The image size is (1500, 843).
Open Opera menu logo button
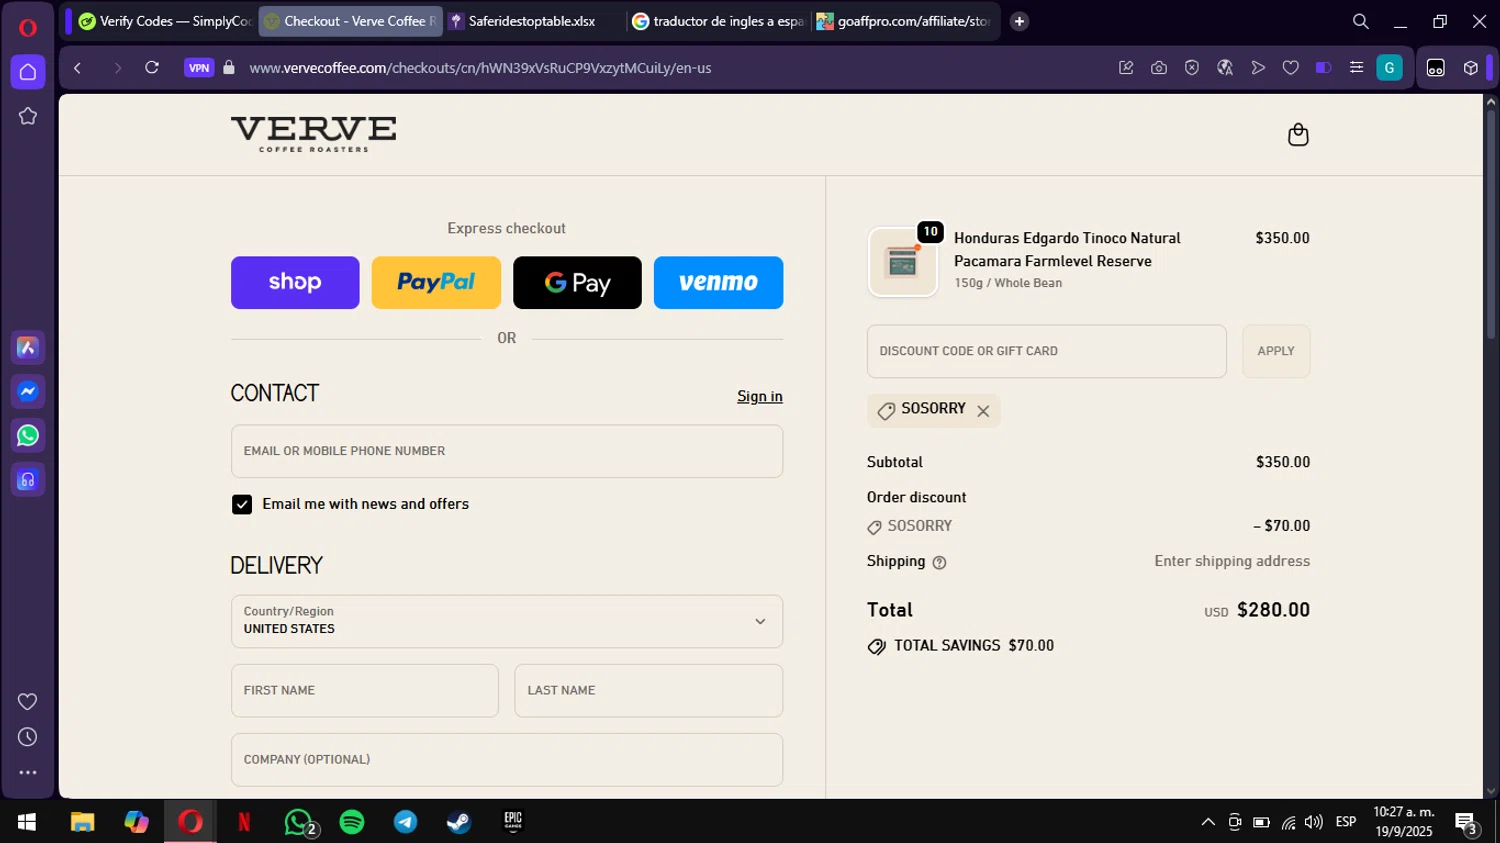28,27
